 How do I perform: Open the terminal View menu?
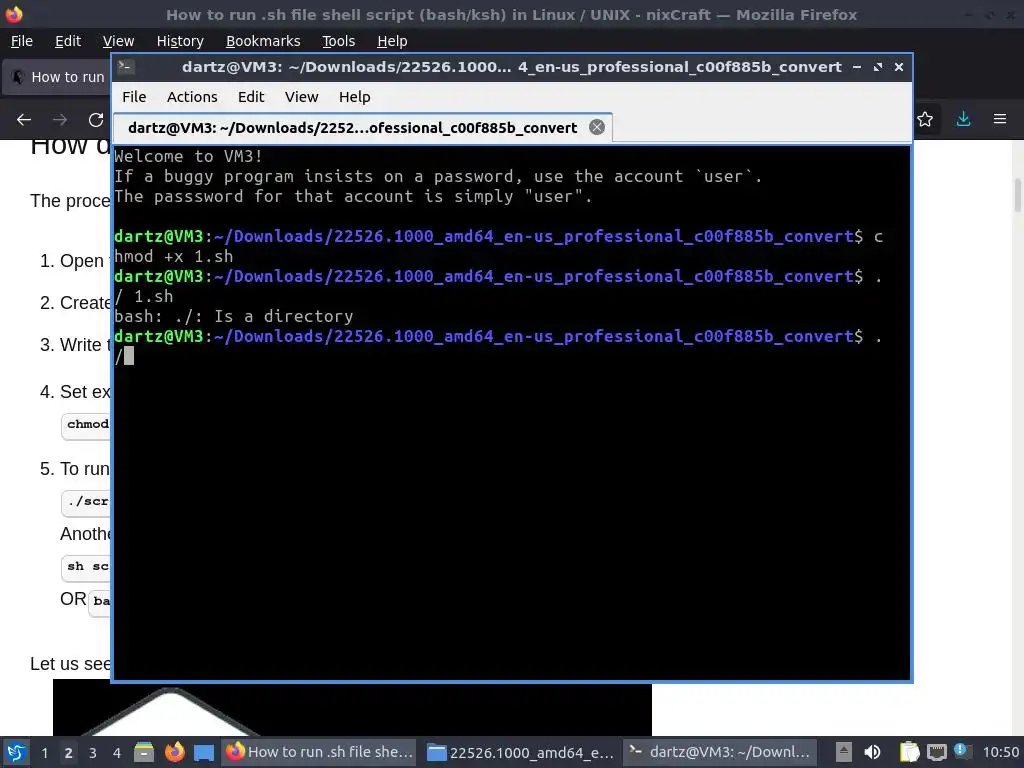(x=301, y=97)
